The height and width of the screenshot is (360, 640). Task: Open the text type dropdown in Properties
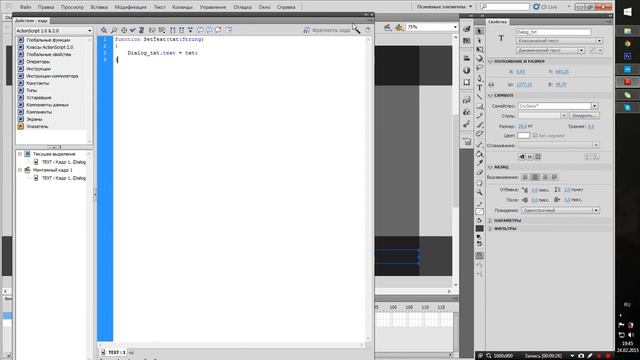coord(551,50)
